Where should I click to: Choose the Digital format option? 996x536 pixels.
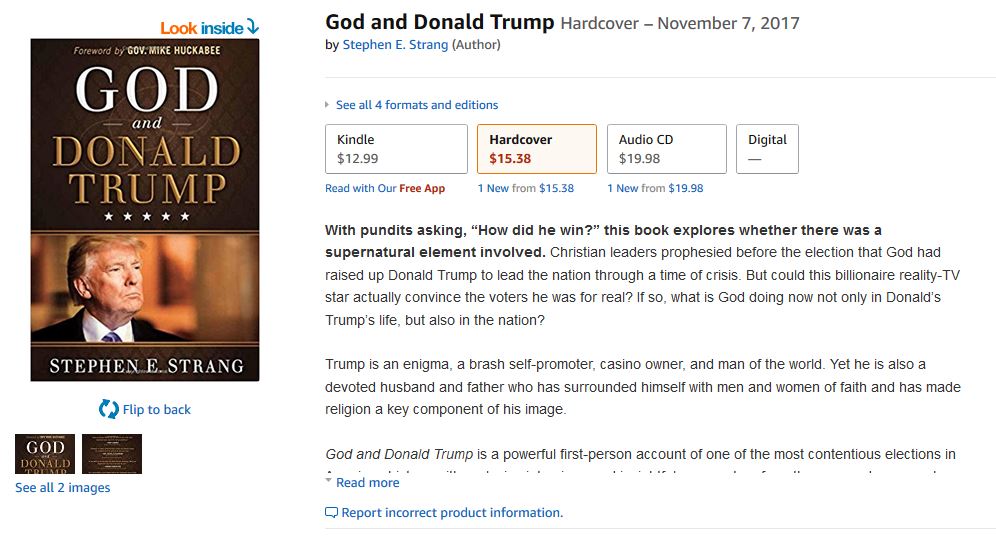click(767, 149)
